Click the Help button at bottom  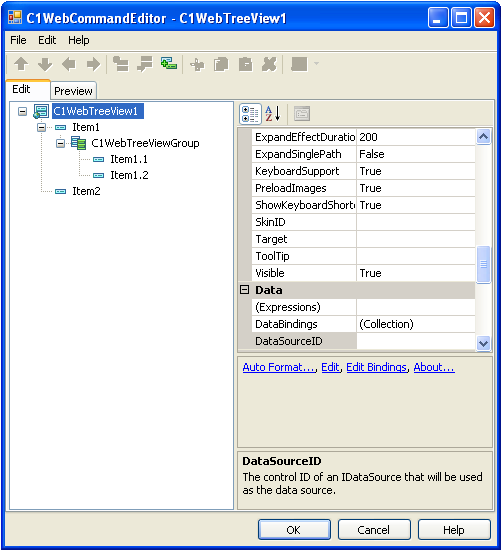point(454,530)
